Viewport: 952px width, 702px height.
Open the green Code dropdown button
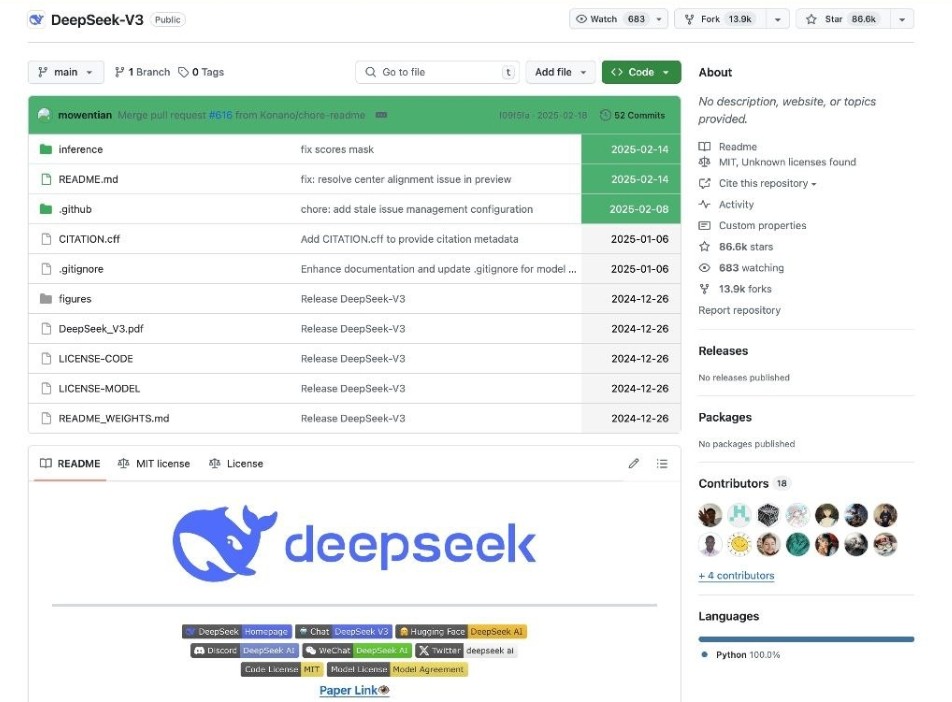pyautogui.click(x=641, y=72)
